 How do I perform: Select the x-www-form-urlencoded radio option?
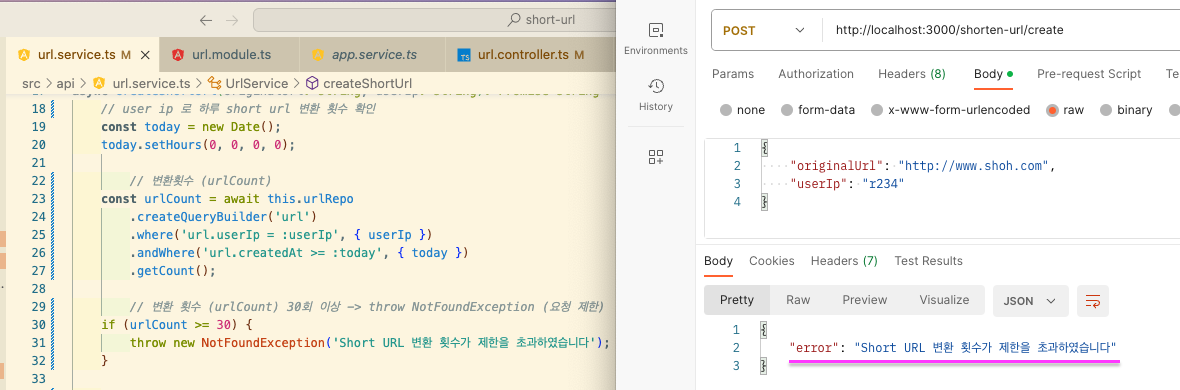click(x=877, y=110)
